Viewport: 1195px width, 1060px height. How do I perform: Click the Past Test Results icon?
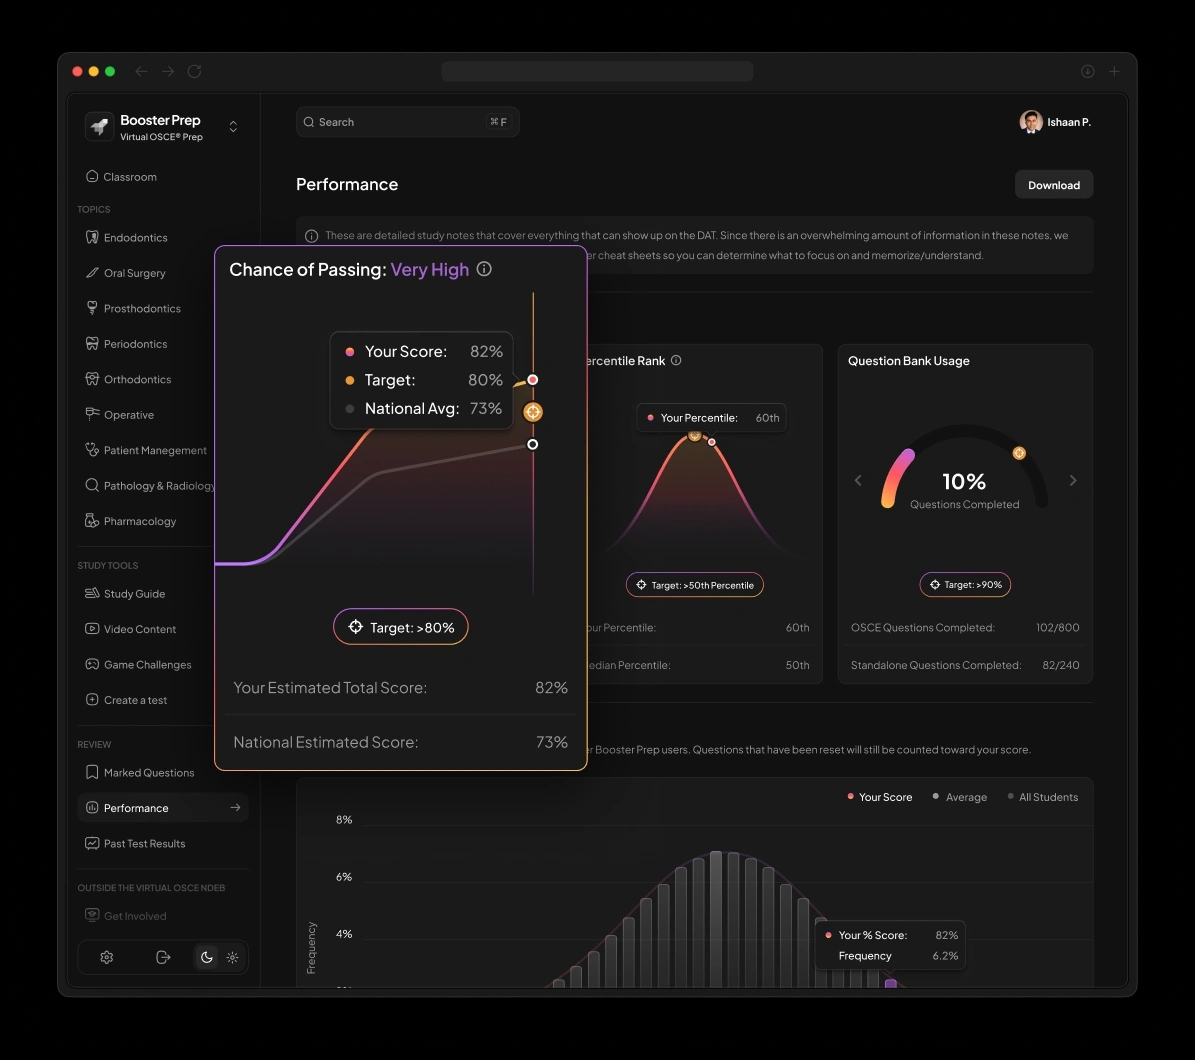tap(92, 843)
